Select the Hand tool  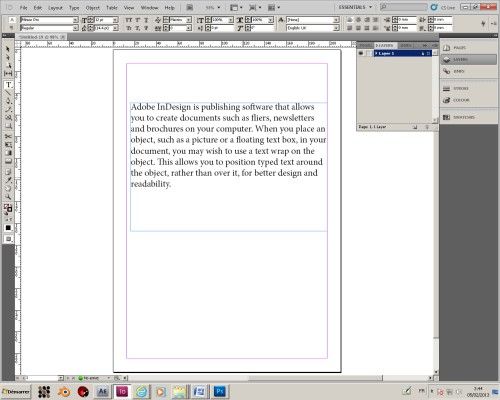click(8, 188)
